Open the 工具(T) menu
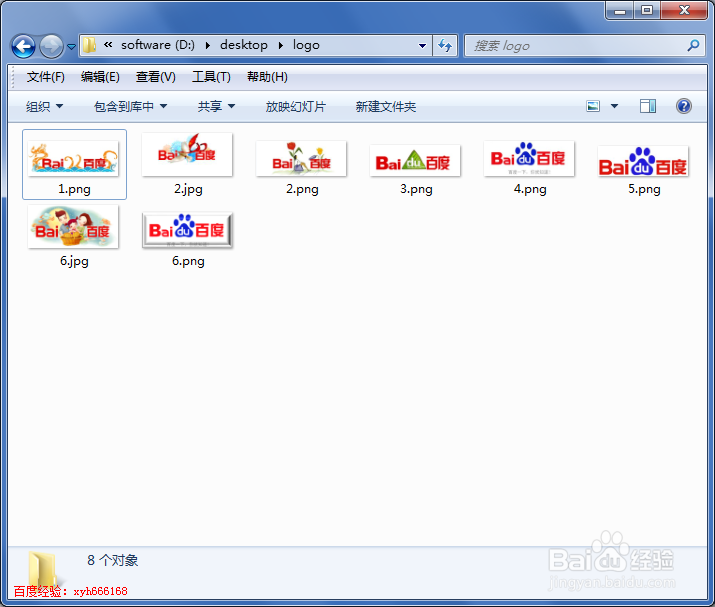This screenshot has height=607, width=715. 211,77
